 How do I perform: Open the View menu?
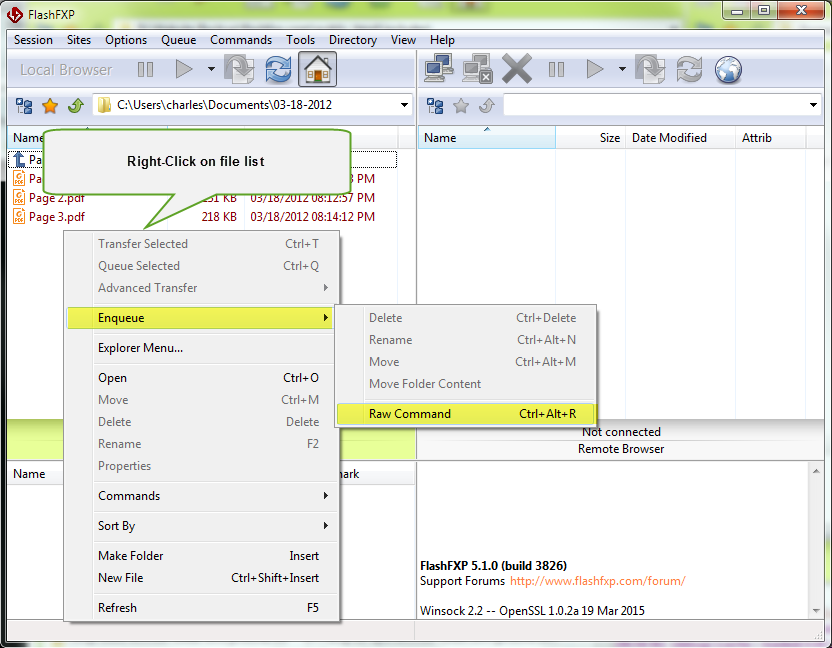[x=403, y=40]
